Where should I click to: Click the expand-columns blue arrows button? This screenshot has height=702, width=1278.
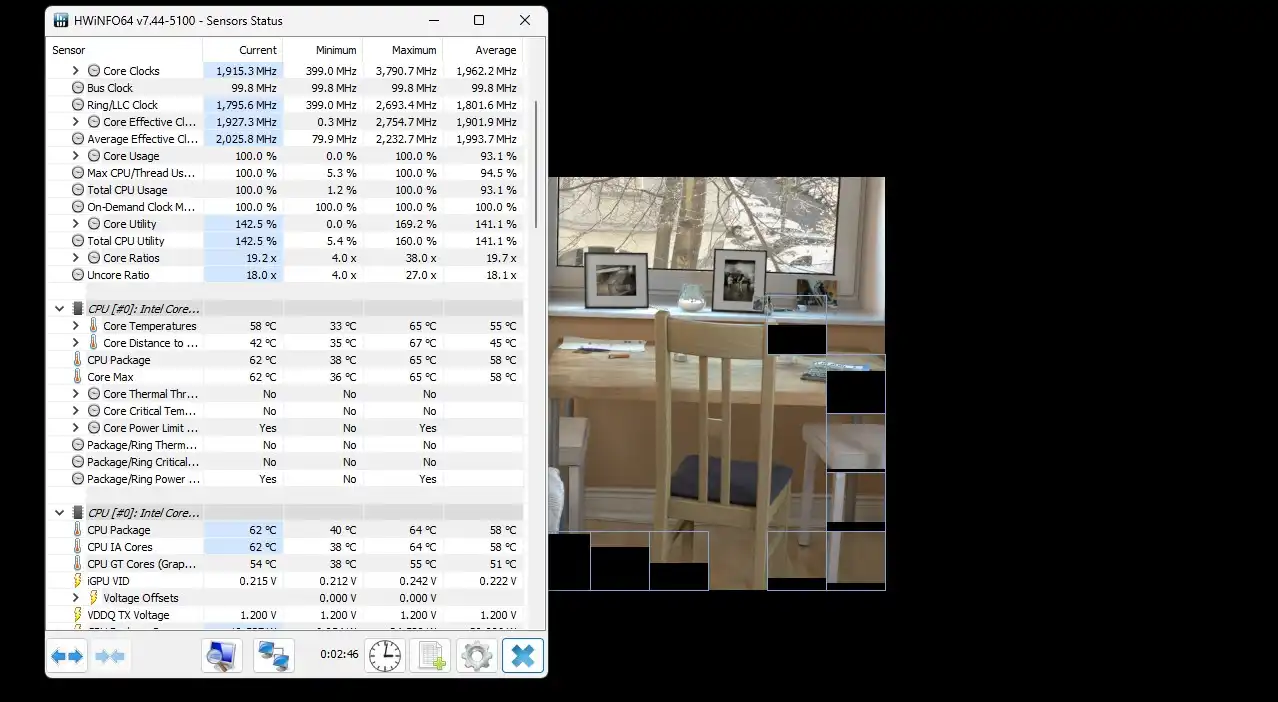67,656
